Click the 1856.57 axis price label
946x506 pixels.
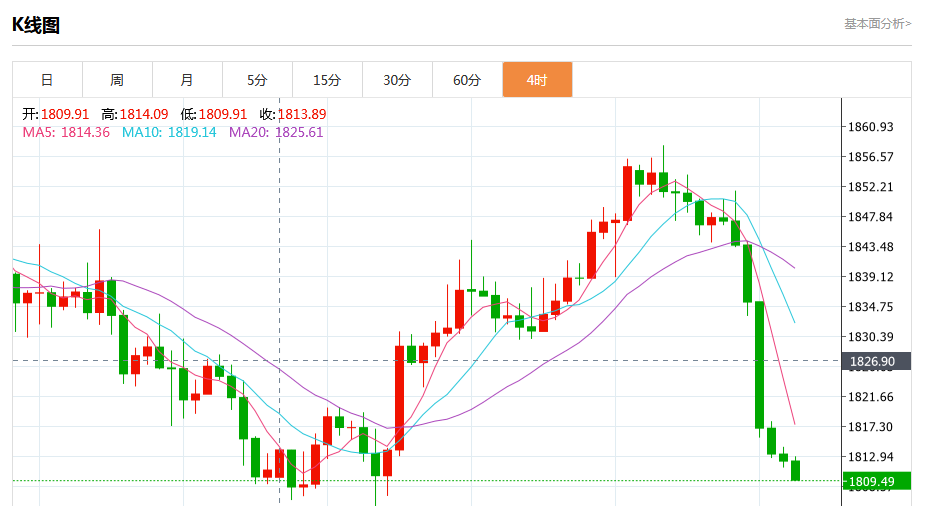(871, 157)
